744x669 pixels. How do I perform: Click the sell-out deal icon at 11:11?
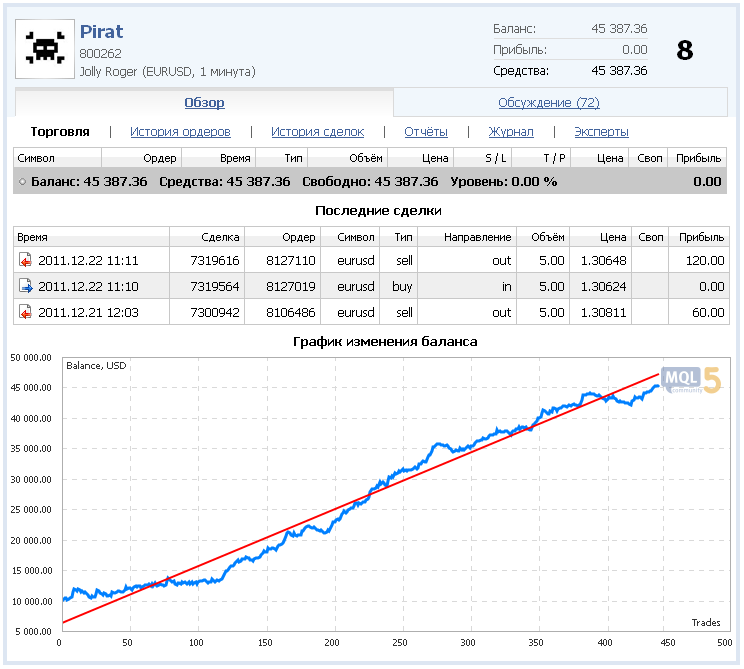25,260
